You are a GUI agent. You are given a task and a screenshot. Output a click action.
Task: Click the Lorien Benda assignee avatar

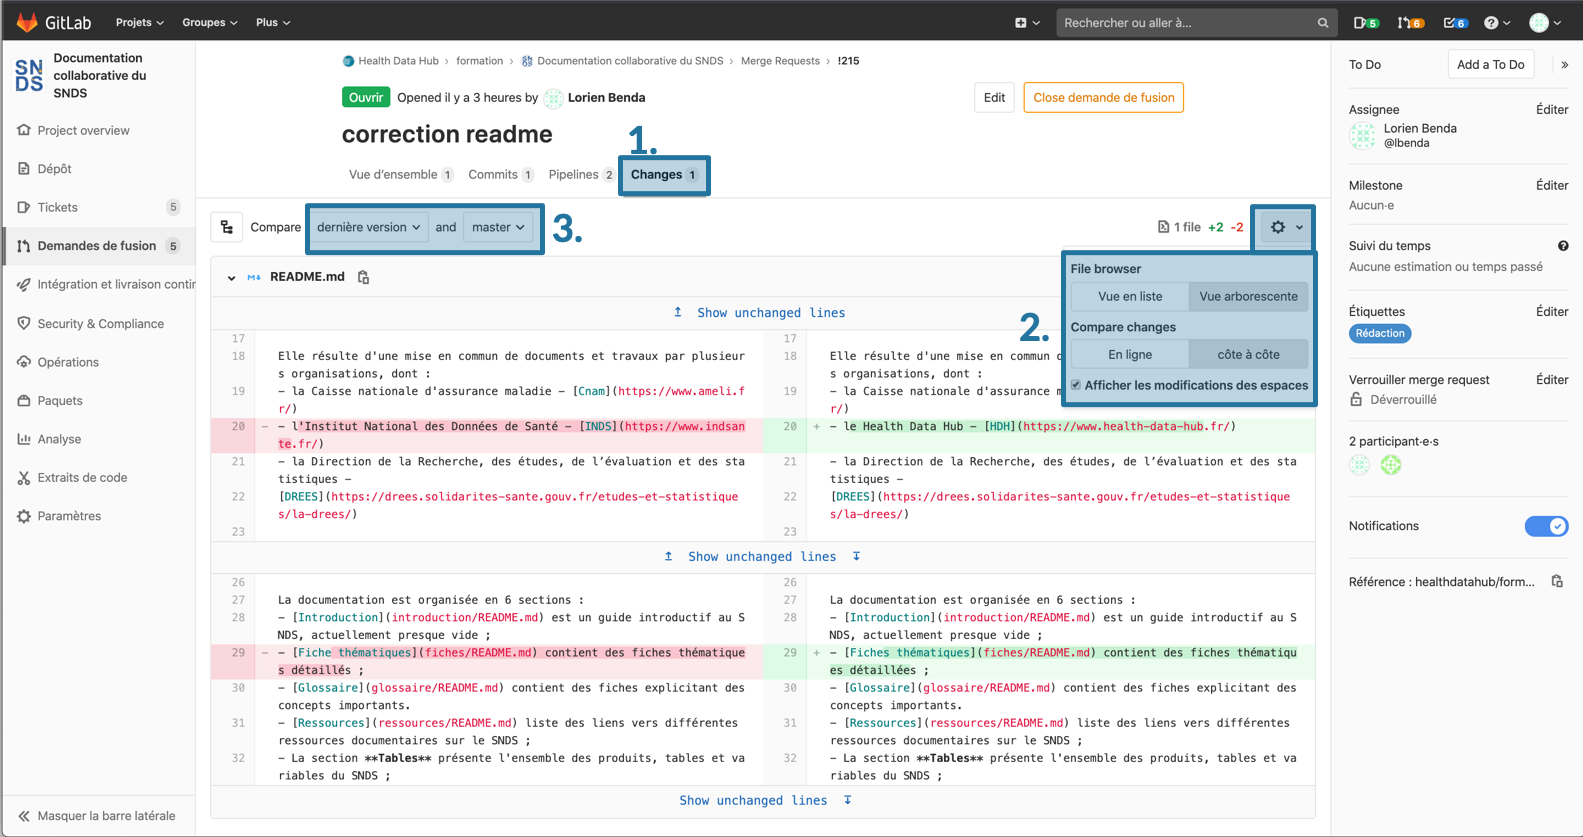click(1362, 136)
